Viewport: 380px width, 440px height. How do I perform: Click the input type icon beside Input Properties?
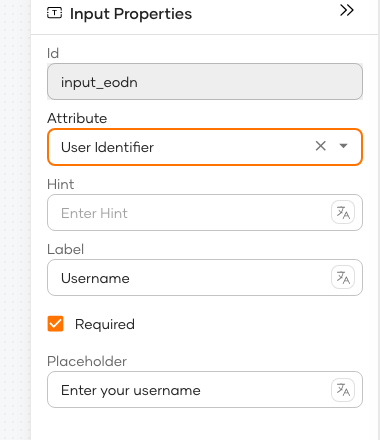(x=54, y=13)
